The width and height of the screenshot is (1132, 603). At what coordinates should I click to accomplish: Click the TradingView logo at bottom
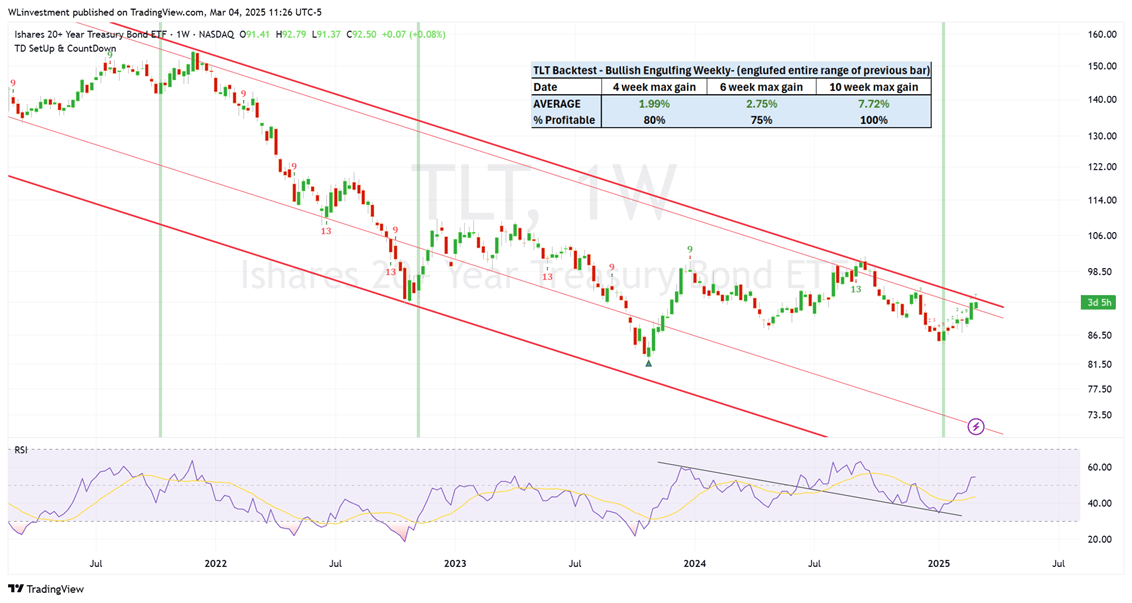pos(45,589)
